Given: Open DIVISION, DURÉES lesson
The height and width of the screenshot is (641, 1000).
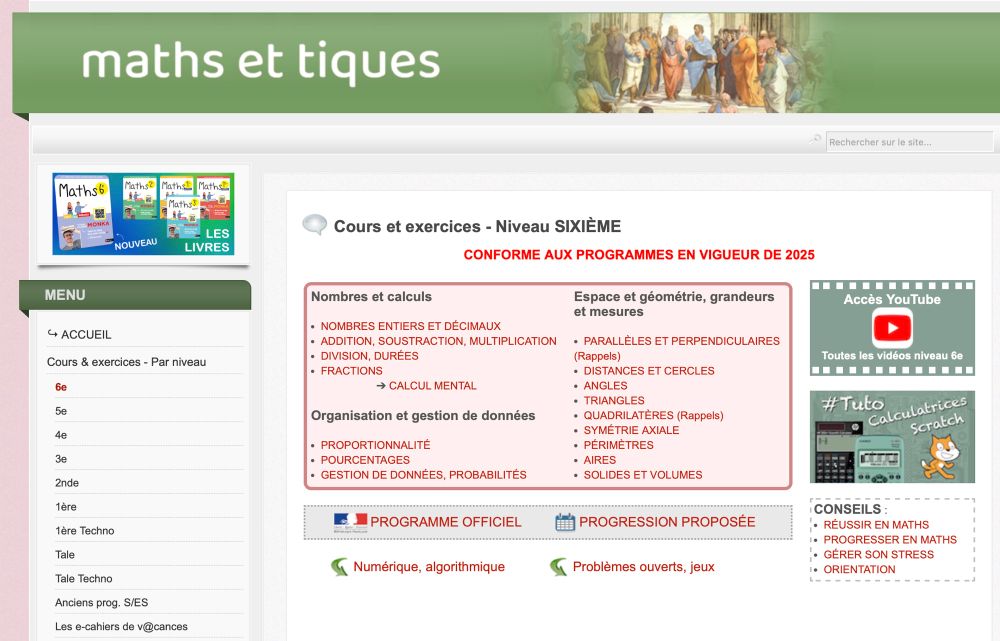Looking at the screenshot, I should (370, 356).
